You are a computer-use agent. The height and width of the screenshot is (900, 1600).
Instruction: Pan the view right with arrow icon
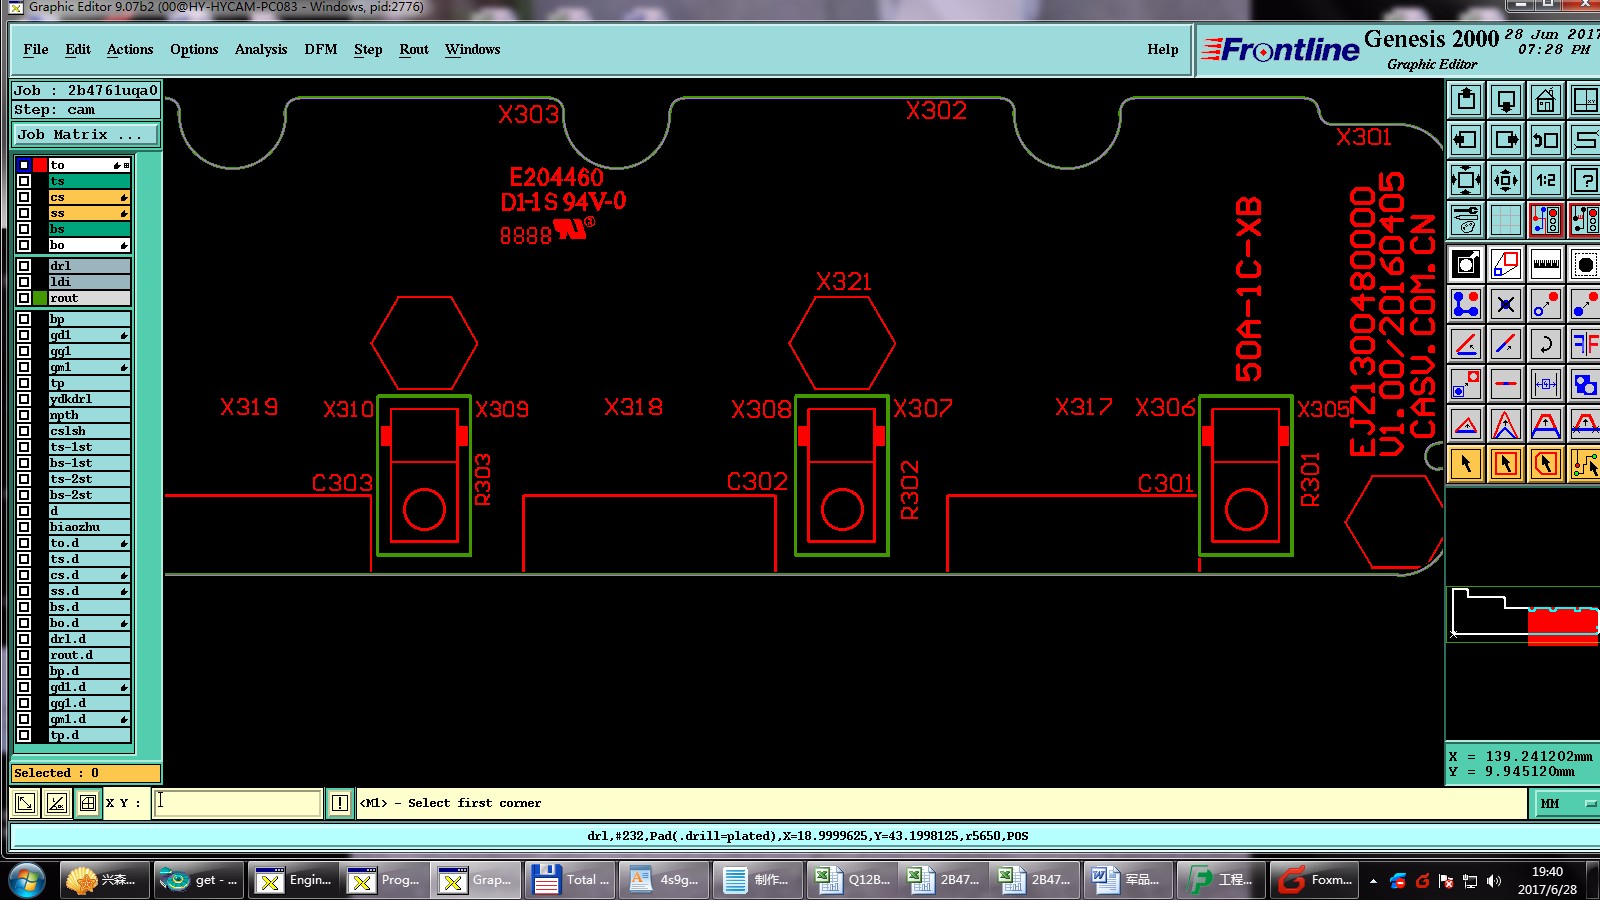pyautogui.click(x=1506, y=140)
